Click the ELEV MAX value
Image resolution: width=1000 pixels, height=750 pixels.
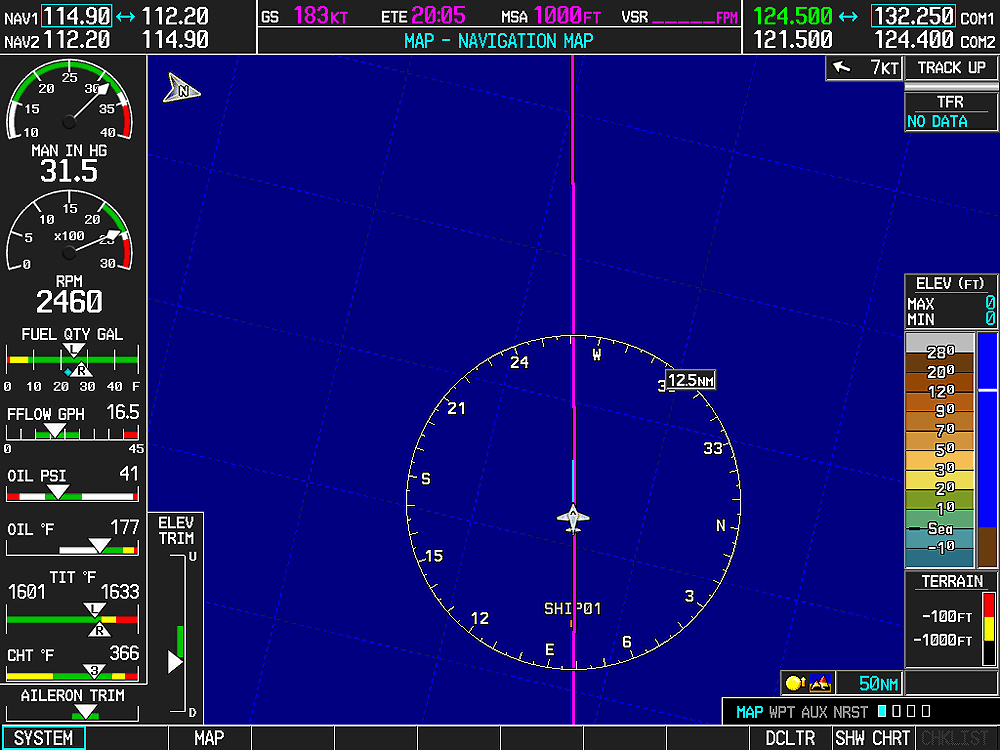point(990,303)
